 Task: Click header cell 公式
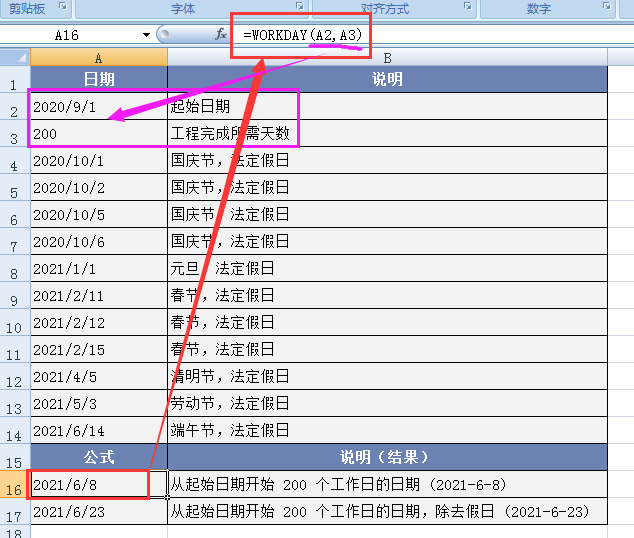(x=99, y=458)
